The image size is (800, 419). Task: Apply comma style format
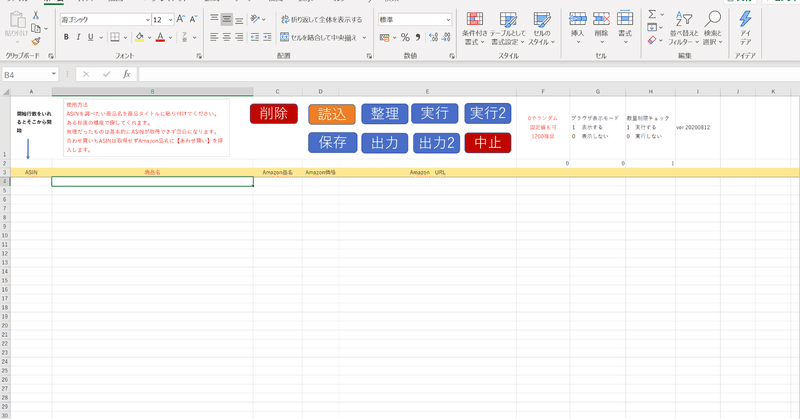(418, 37)
